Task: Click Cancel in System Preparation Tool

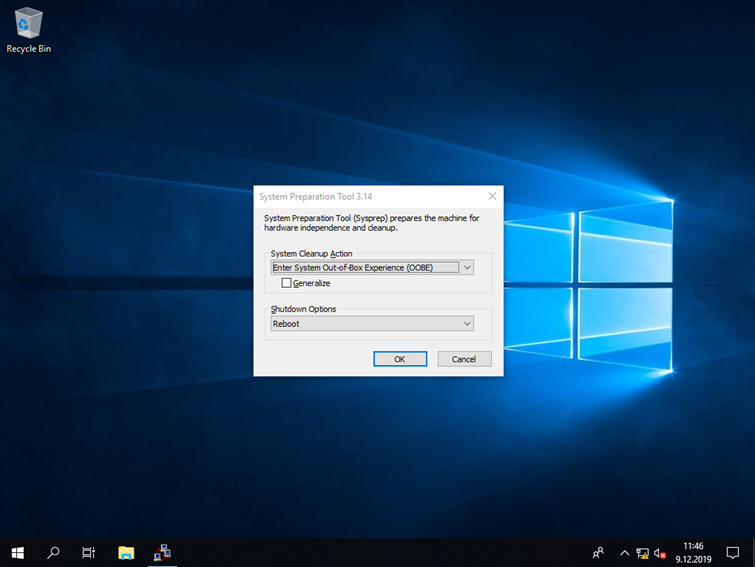Action: [x=464, y=359]
